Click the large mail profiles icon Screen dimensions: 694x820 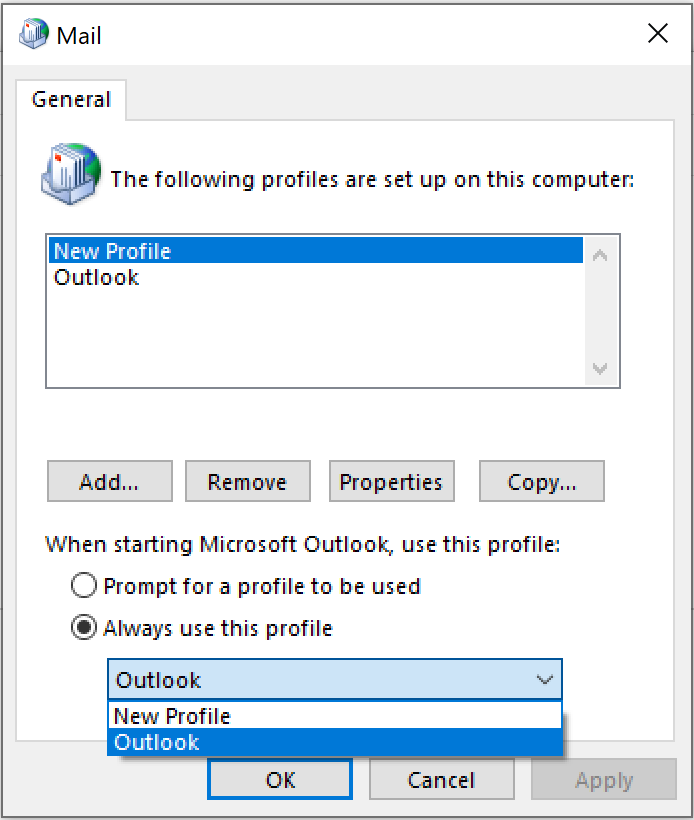[x=71, y=174]
